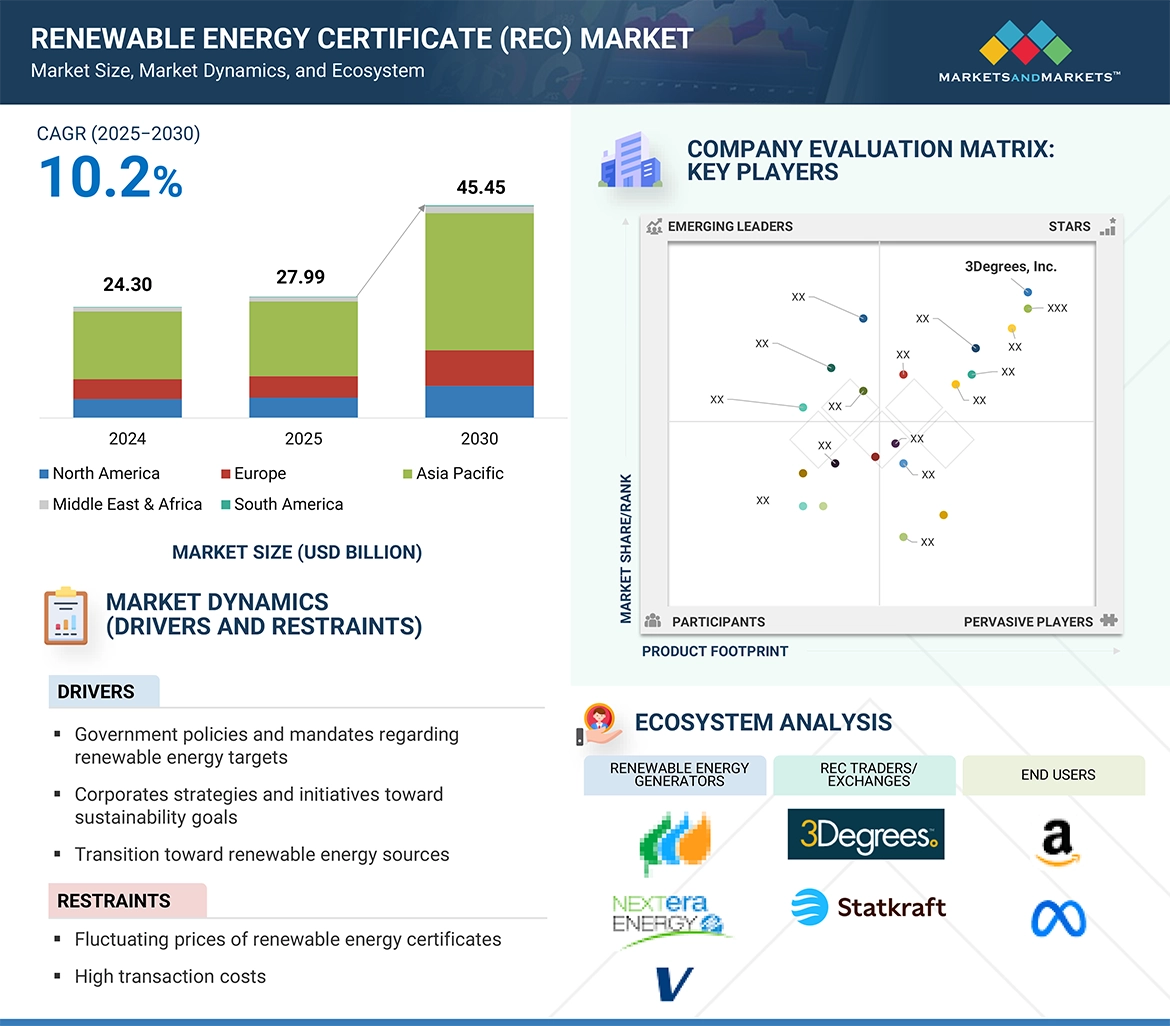
Task: Click the Europe legend color swatch
Action: pos(226,474)
